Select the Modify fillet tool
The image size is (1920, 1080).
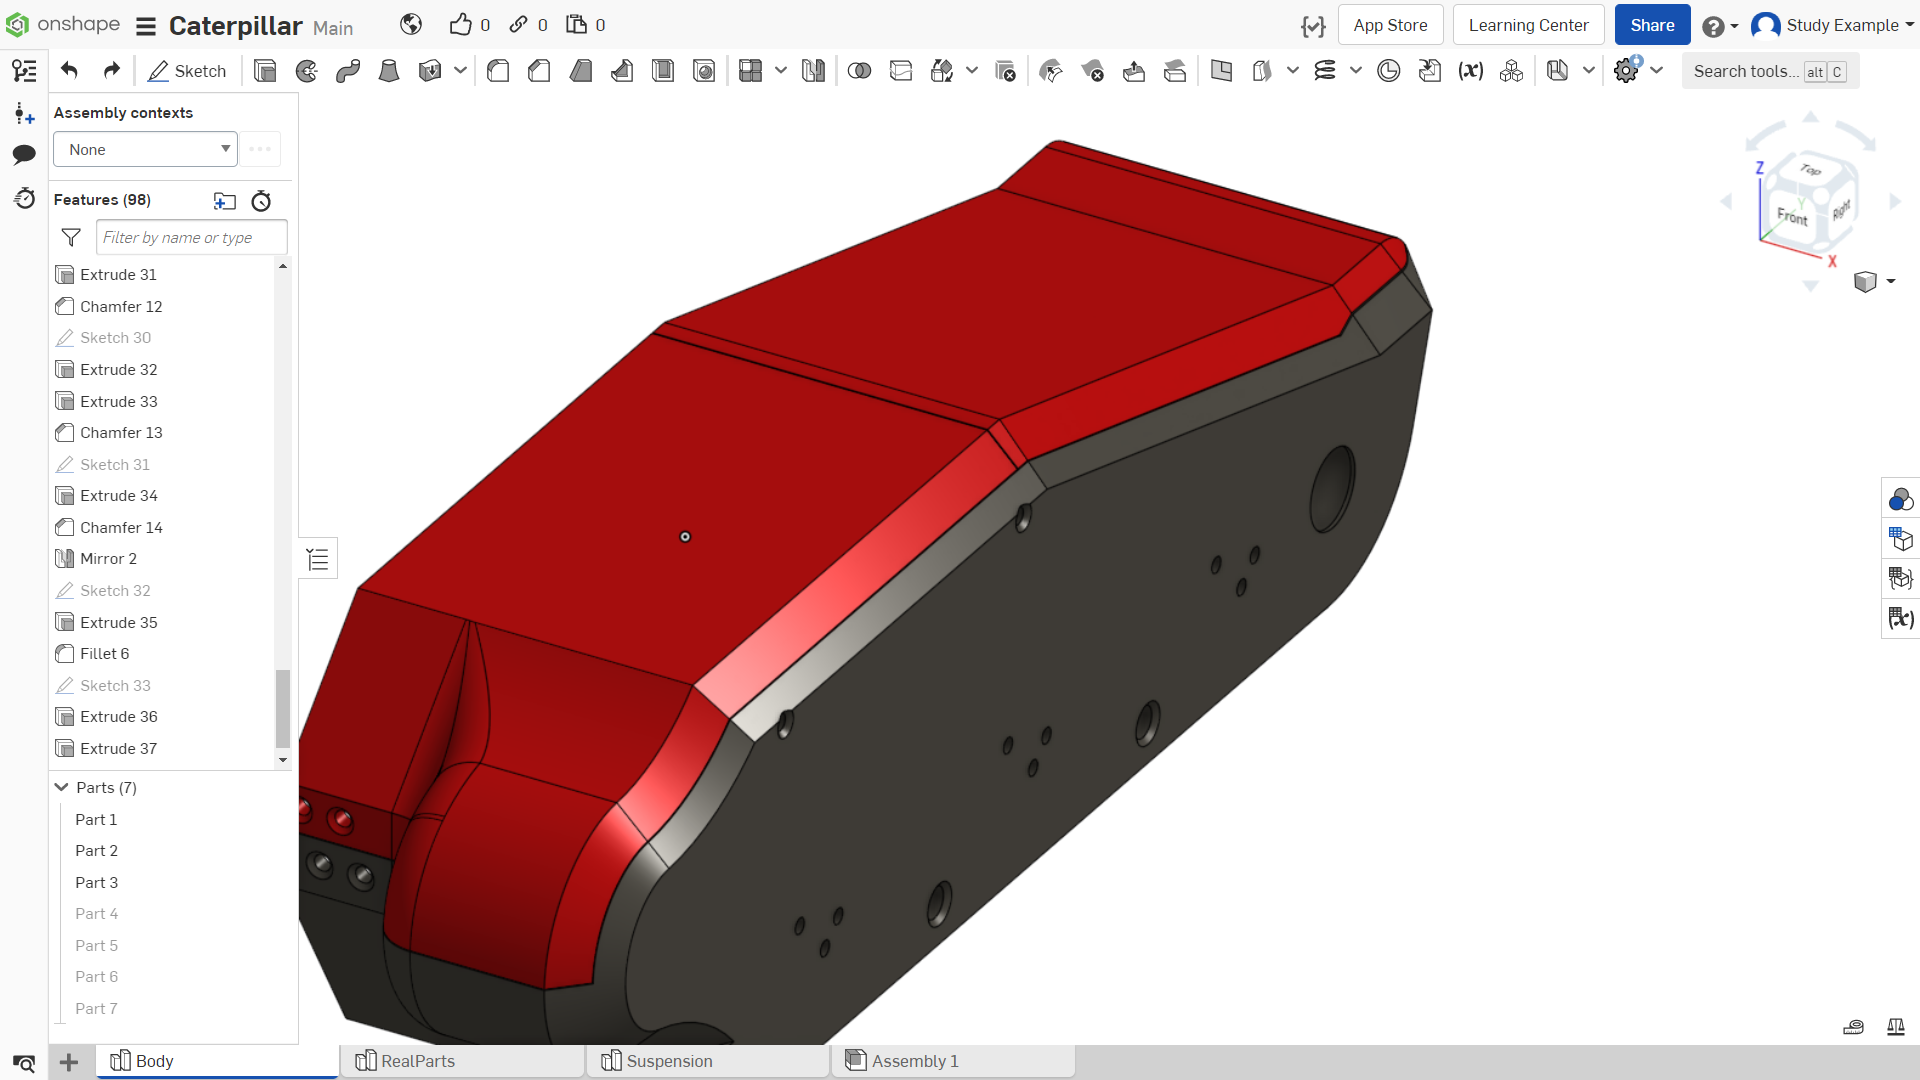coord(1051,71)
